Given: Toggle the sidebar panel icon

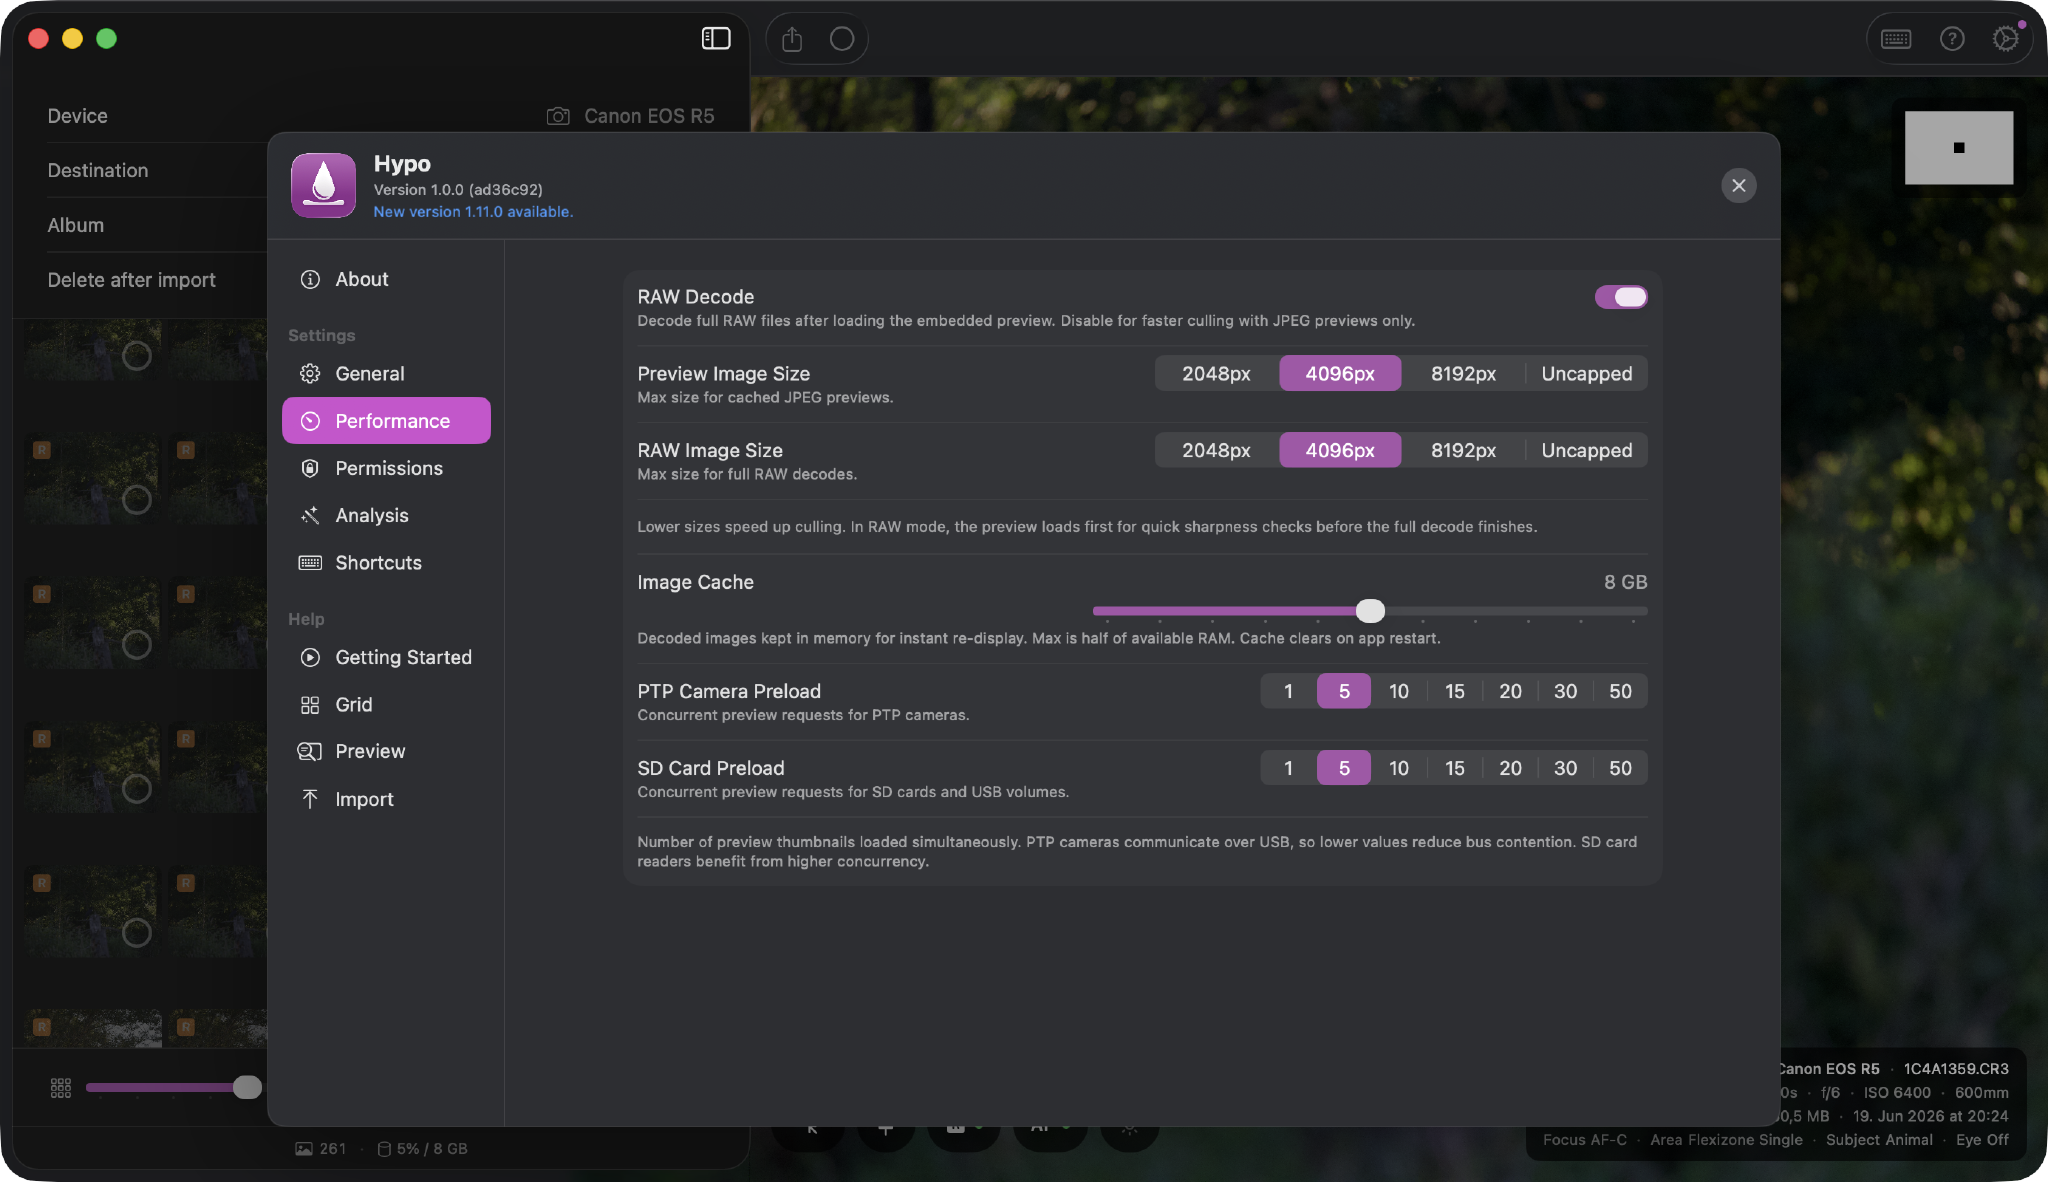Looking at the screenshot, I should (x=716, y=38).
